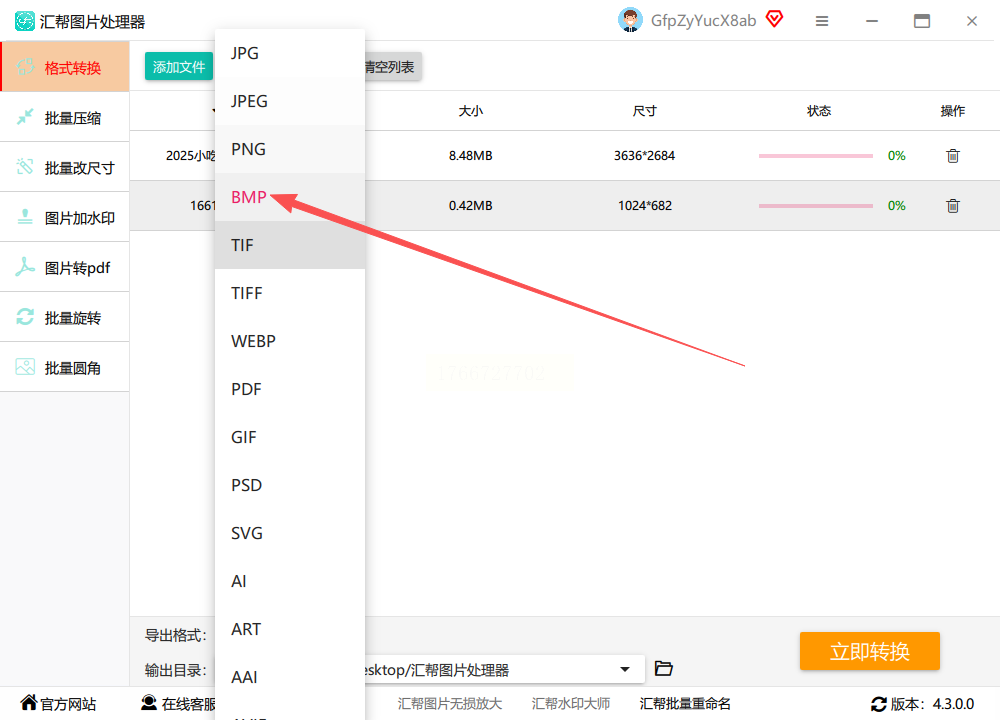1000x720 pixels.
Task: Open 图片转pdf tab
Action: point(65,267)
